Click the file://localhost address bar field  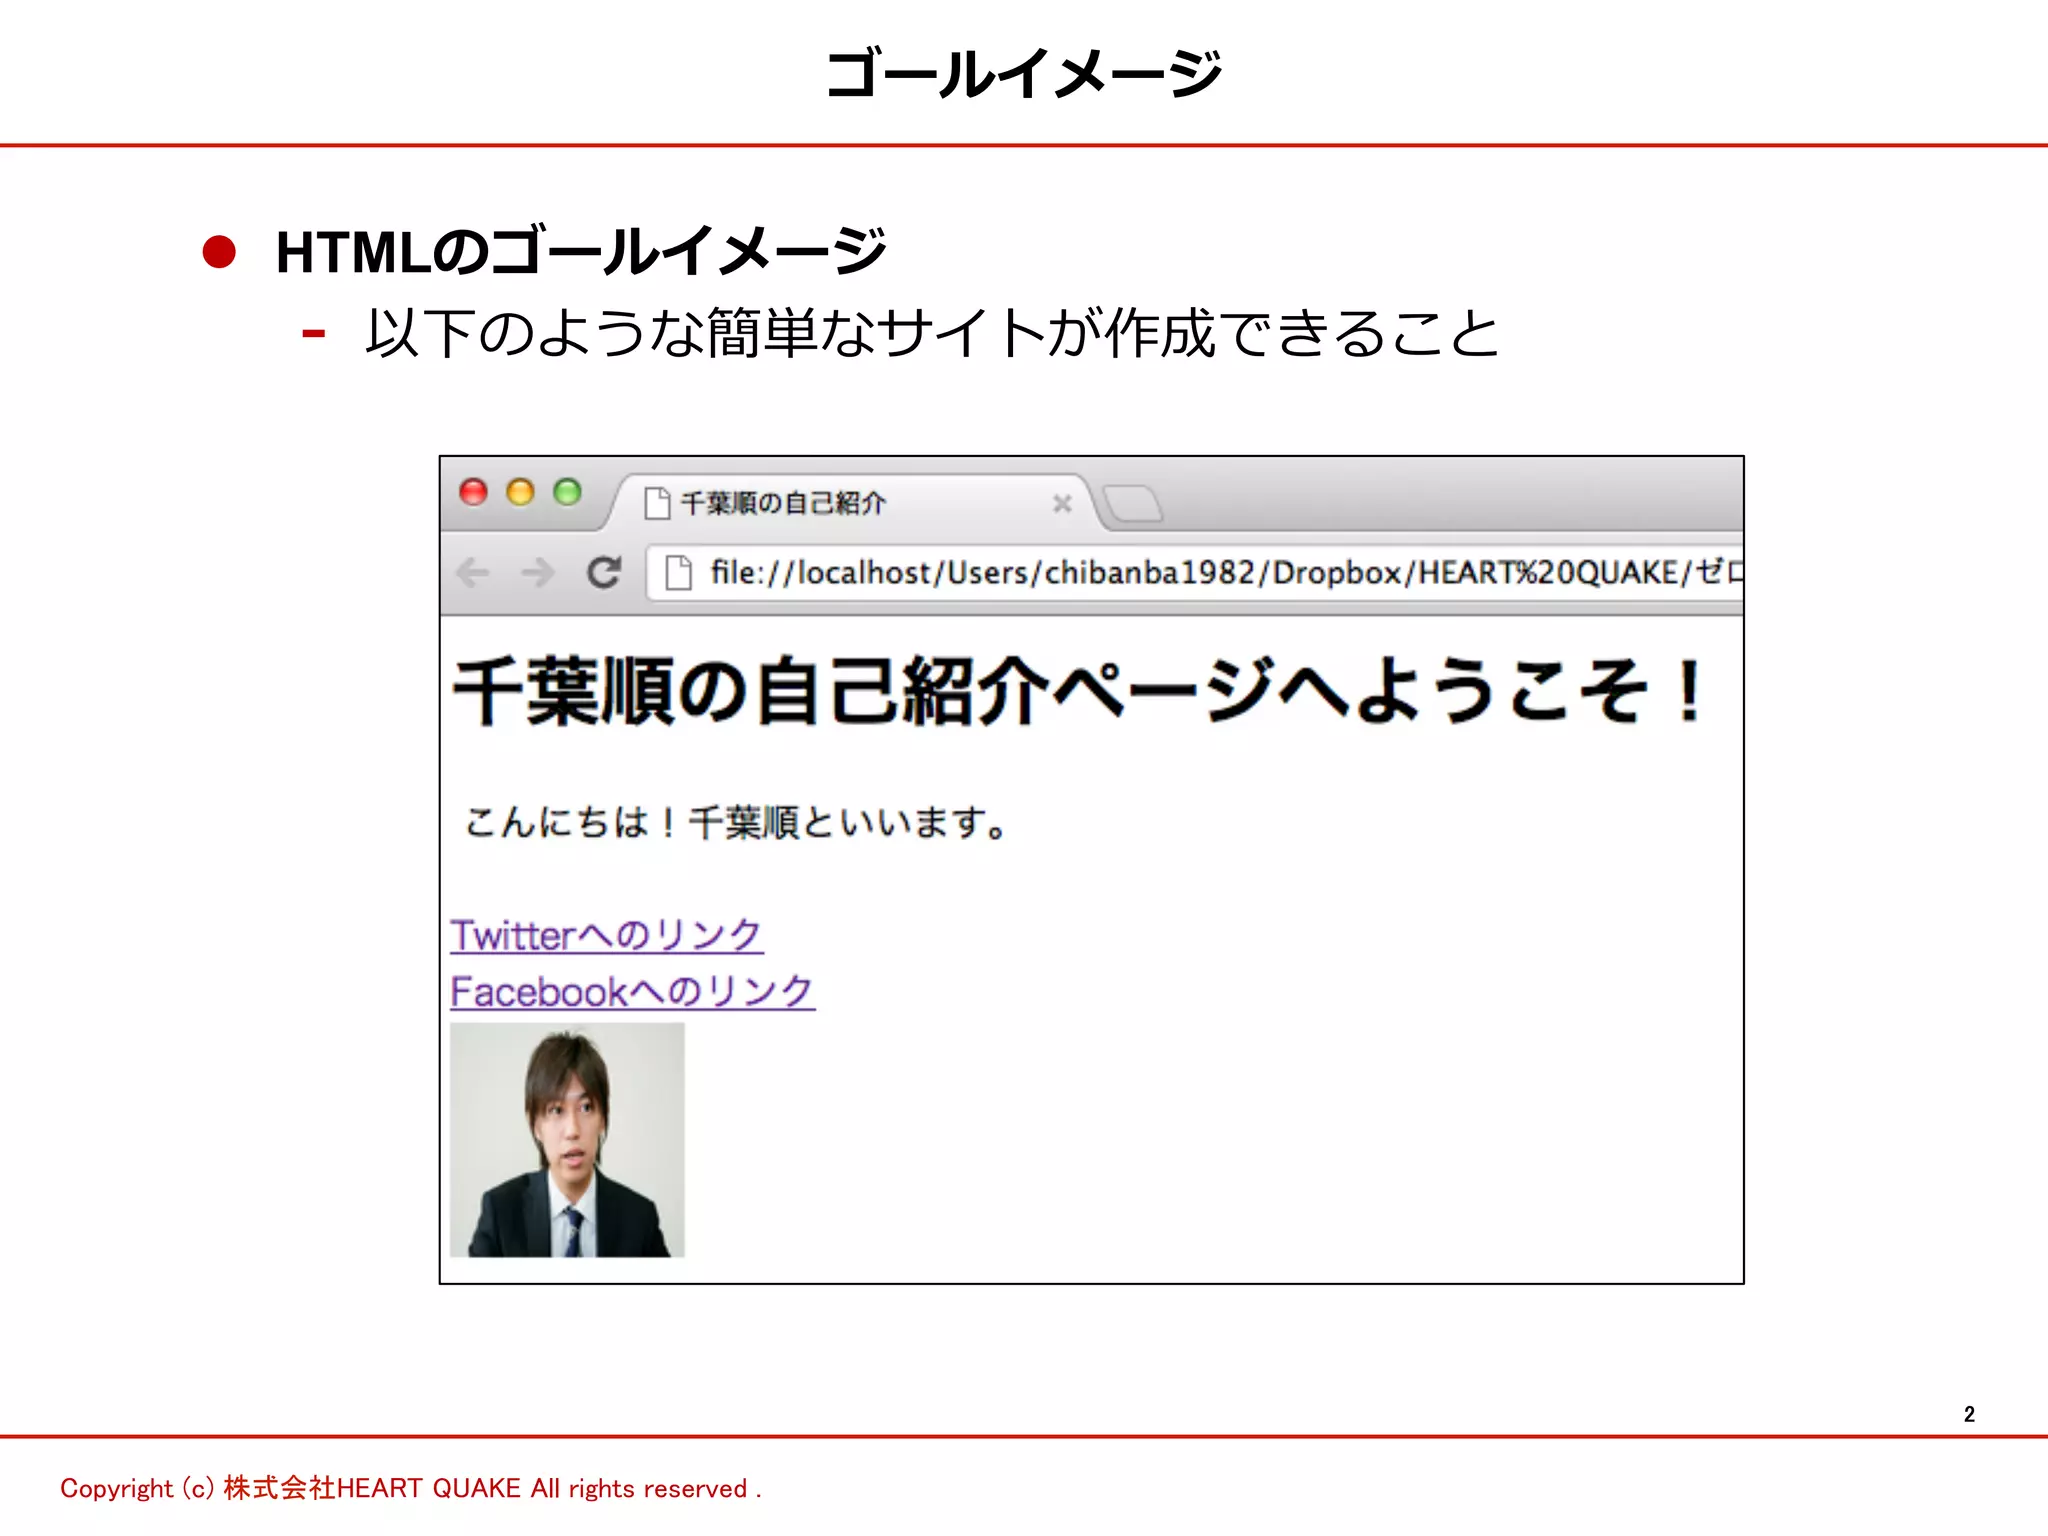pyautogui.click(x=1200, y=573)
